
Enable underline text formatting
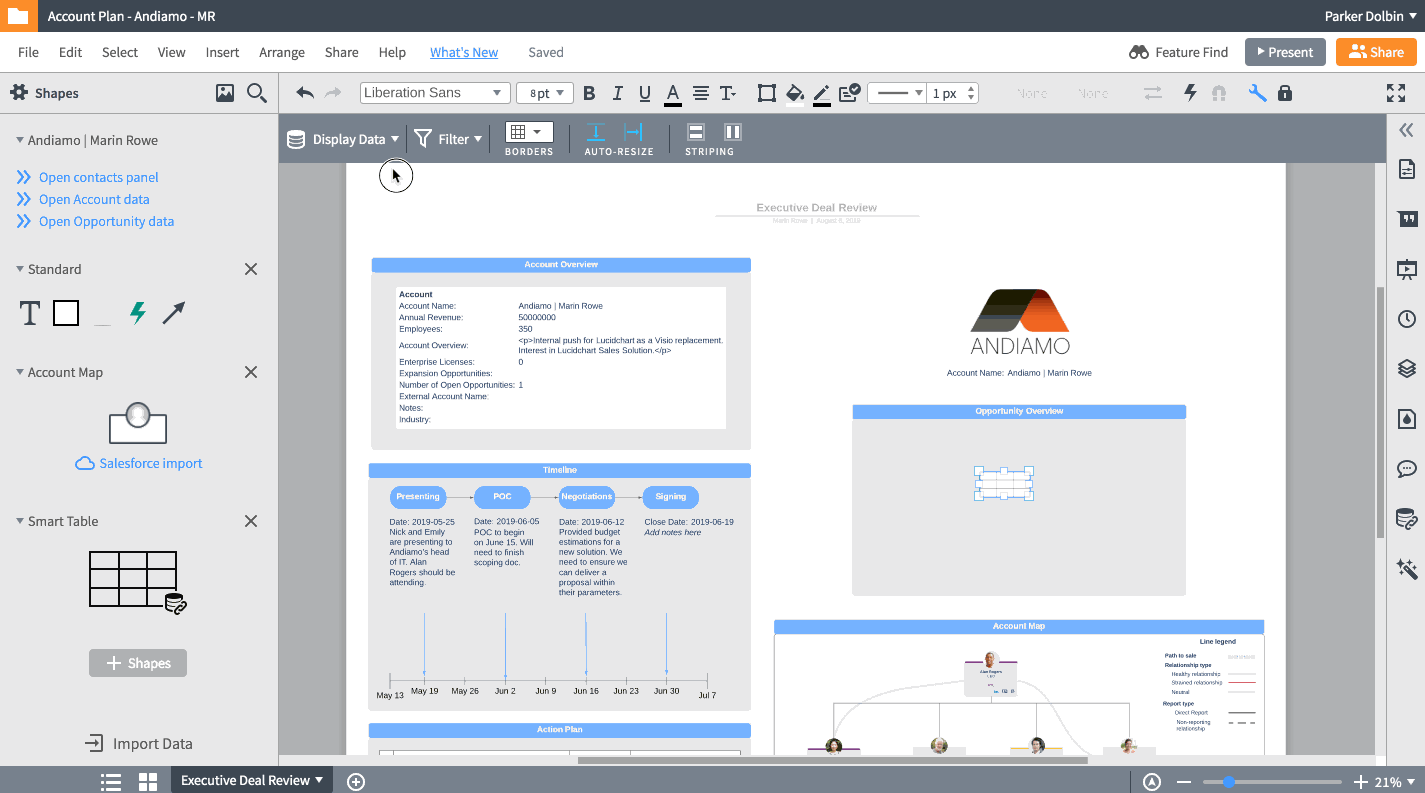pos(645,92)
